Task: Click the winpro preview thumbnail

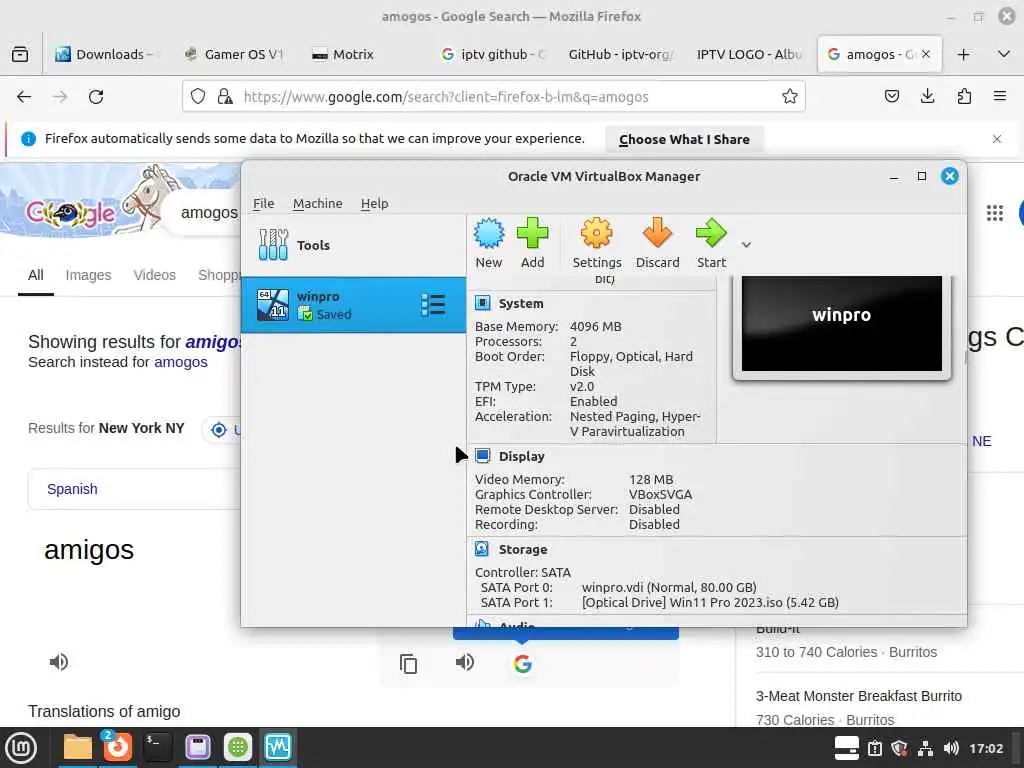Action: tap(842, 324)
